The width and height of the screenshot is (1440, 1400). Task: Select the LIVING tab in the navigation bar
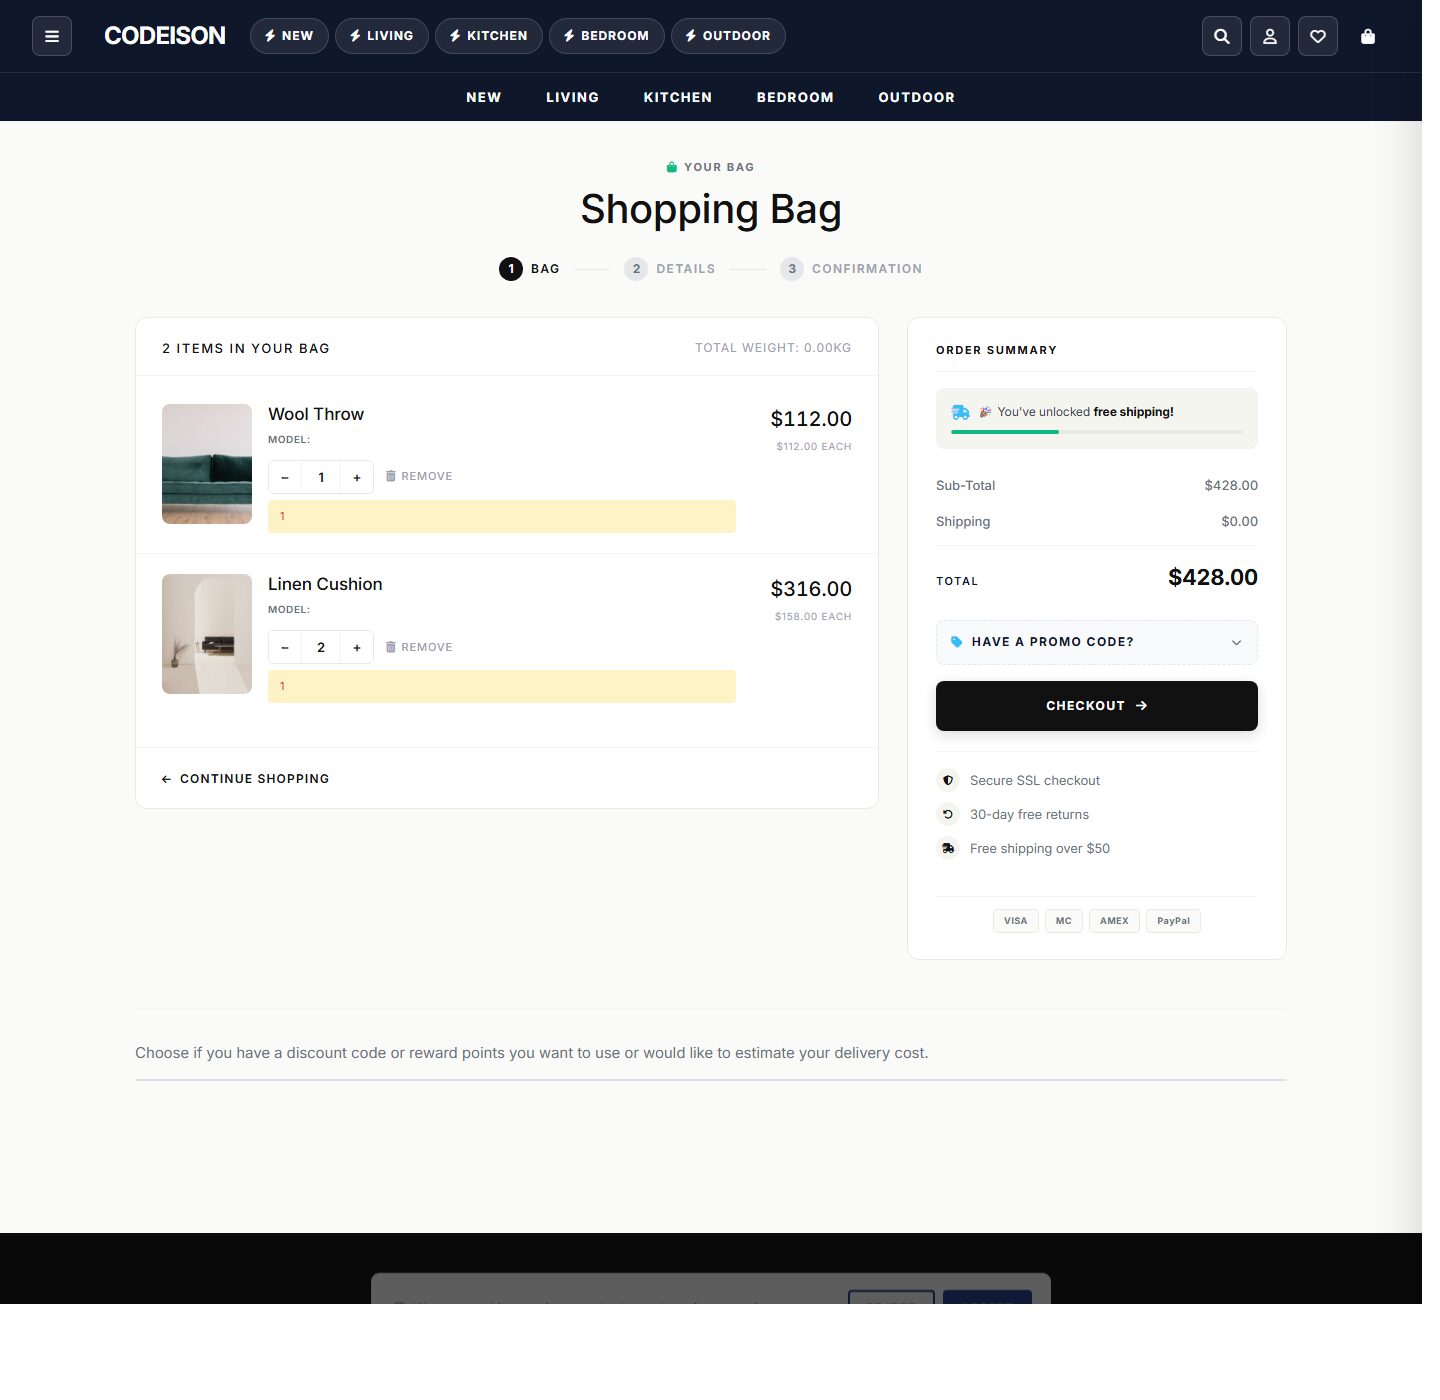tap(572, 97)
